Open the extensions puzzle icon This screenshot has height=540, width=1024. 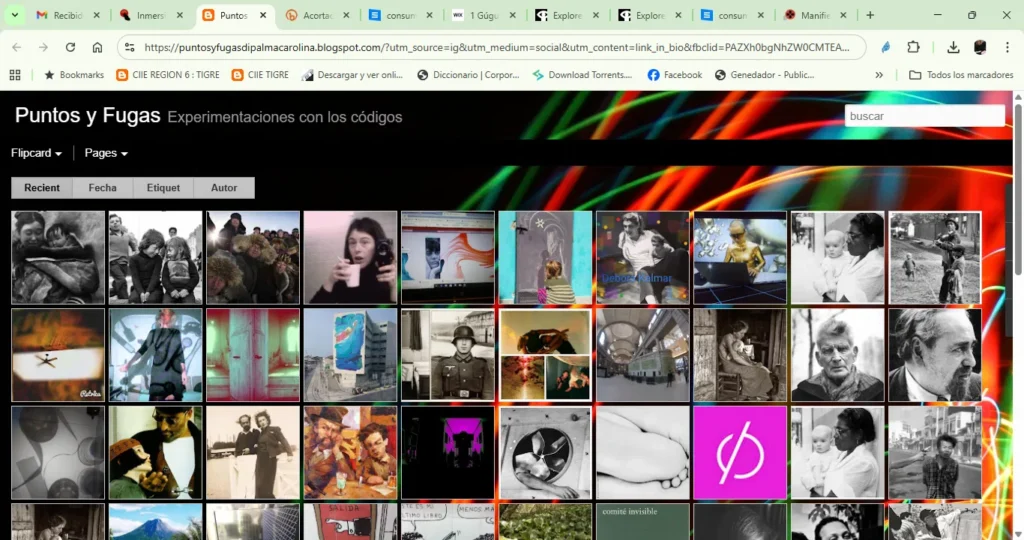[x=913, y=47]
